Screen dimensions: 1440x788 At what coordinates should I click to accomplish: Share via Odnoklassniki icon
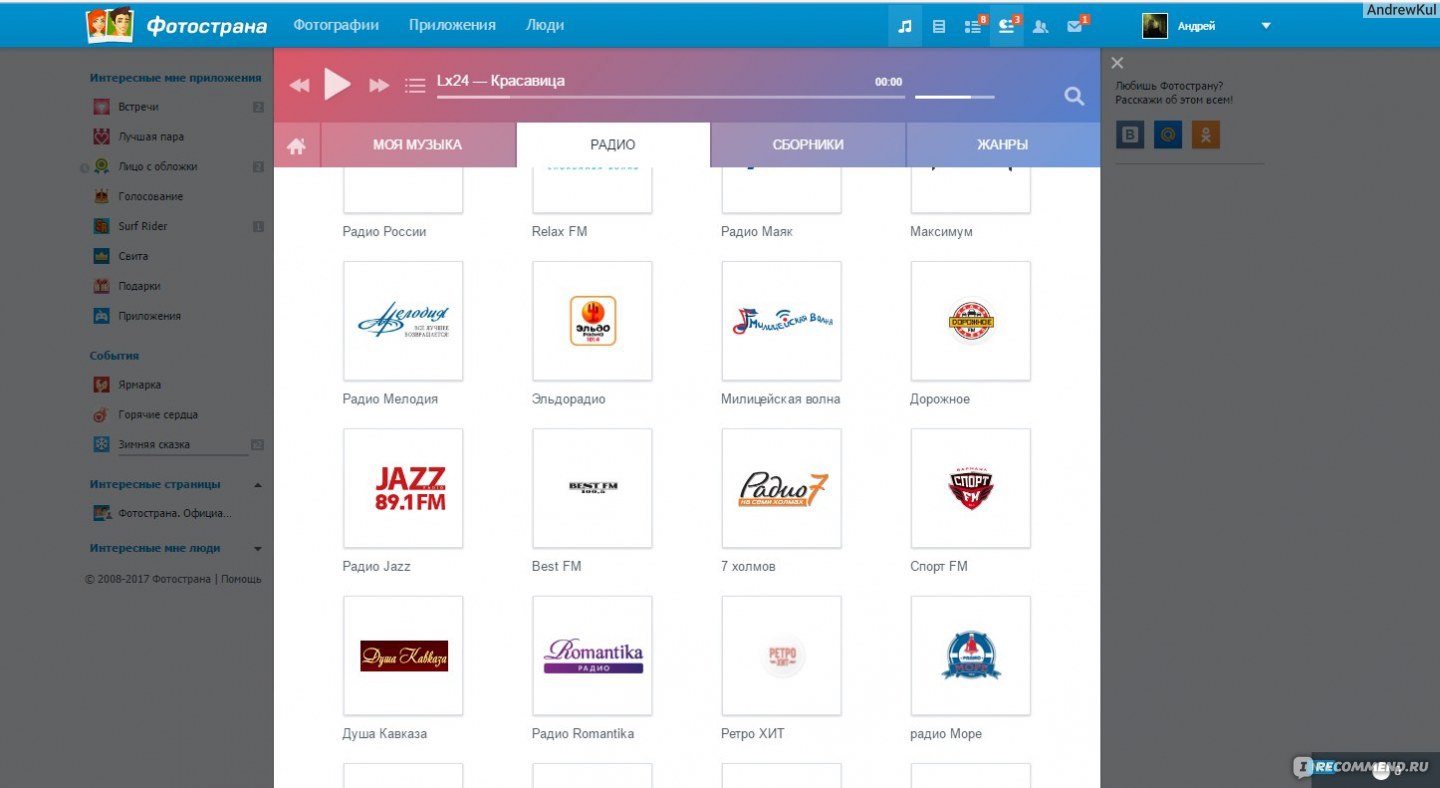click(x=1206, y=135)
